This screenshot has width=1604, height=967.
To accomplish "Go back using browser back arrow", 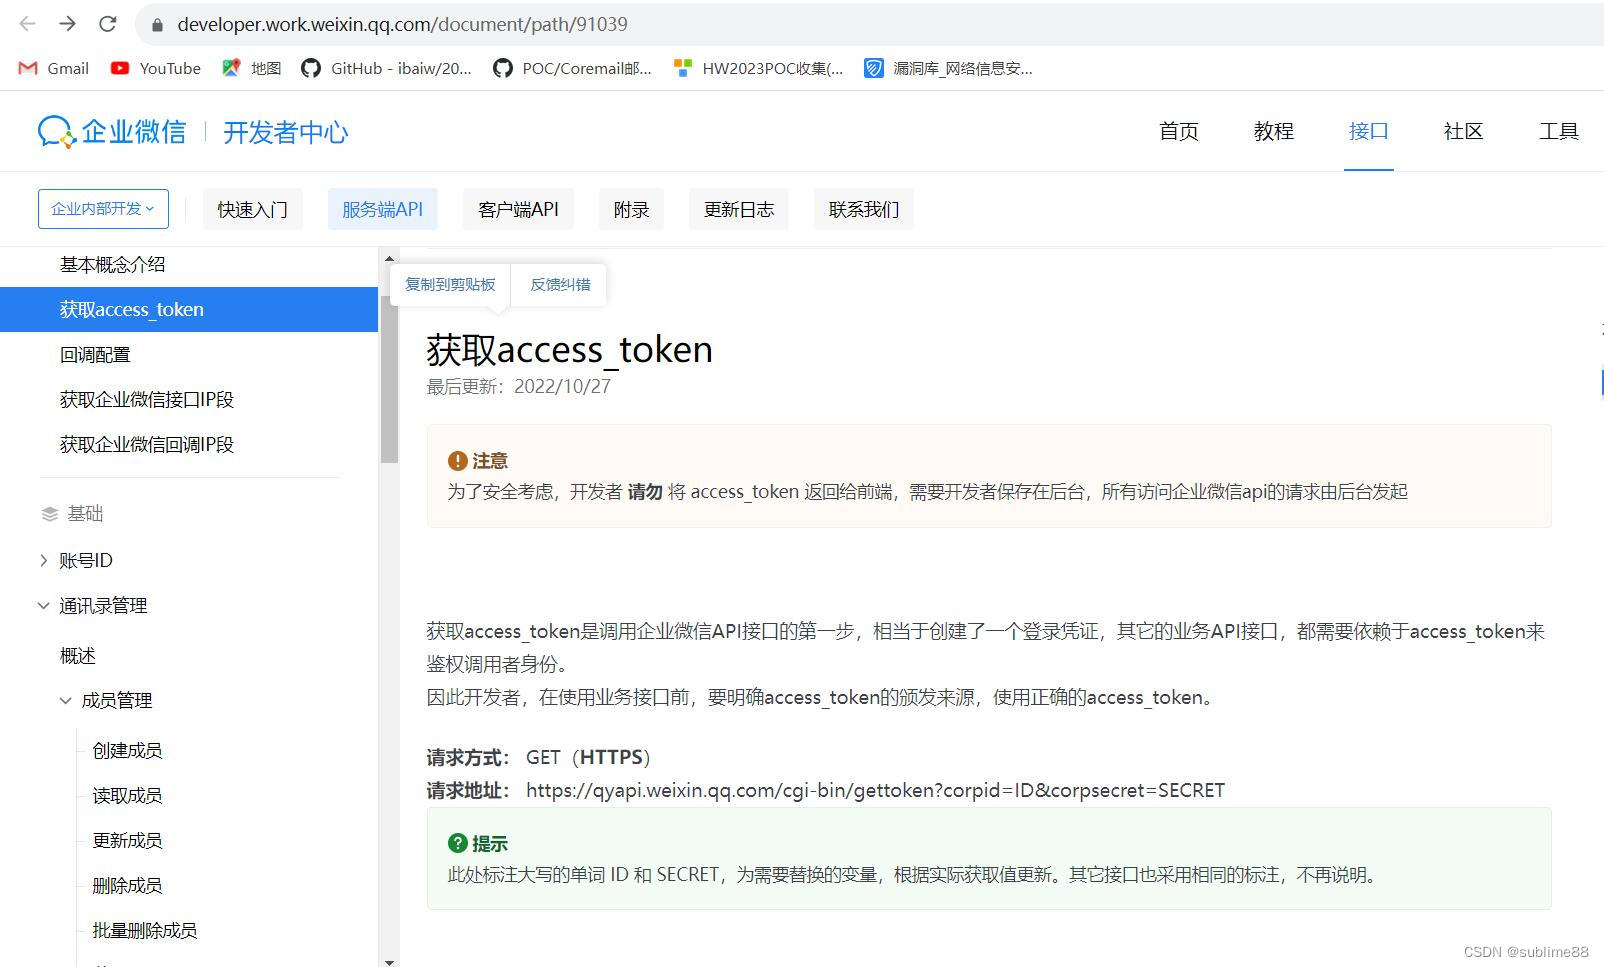I will (x=27, y=24).
